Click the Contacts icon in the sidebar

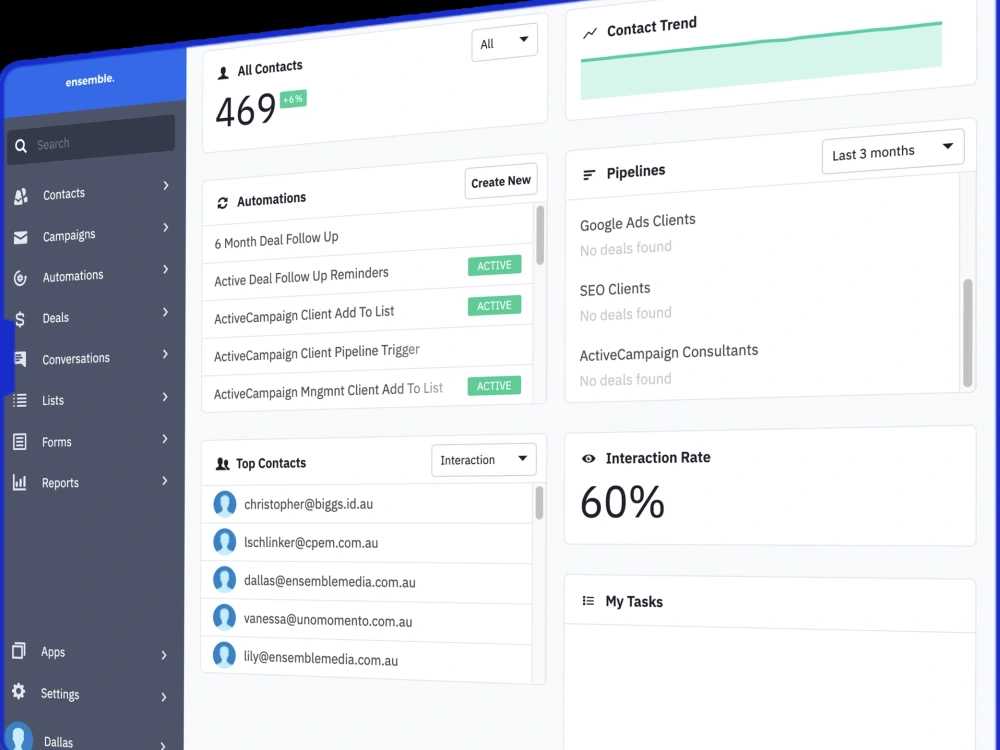(20, 196)
